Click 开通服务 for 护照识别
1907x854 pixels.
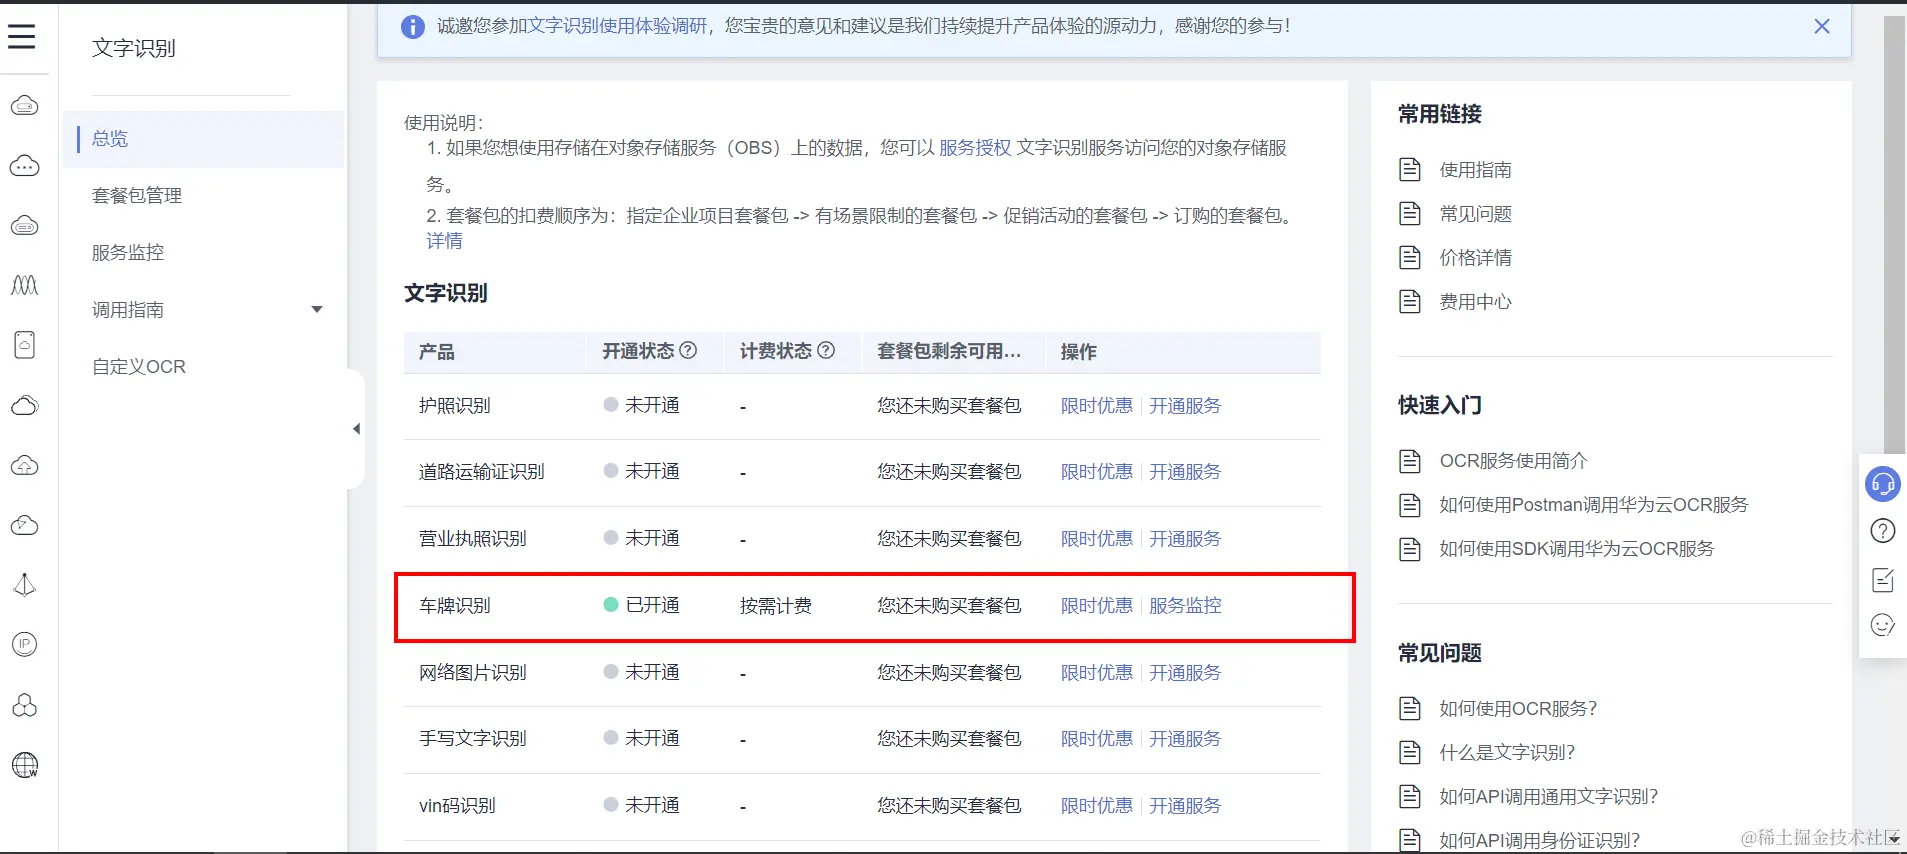[1185, 406]
